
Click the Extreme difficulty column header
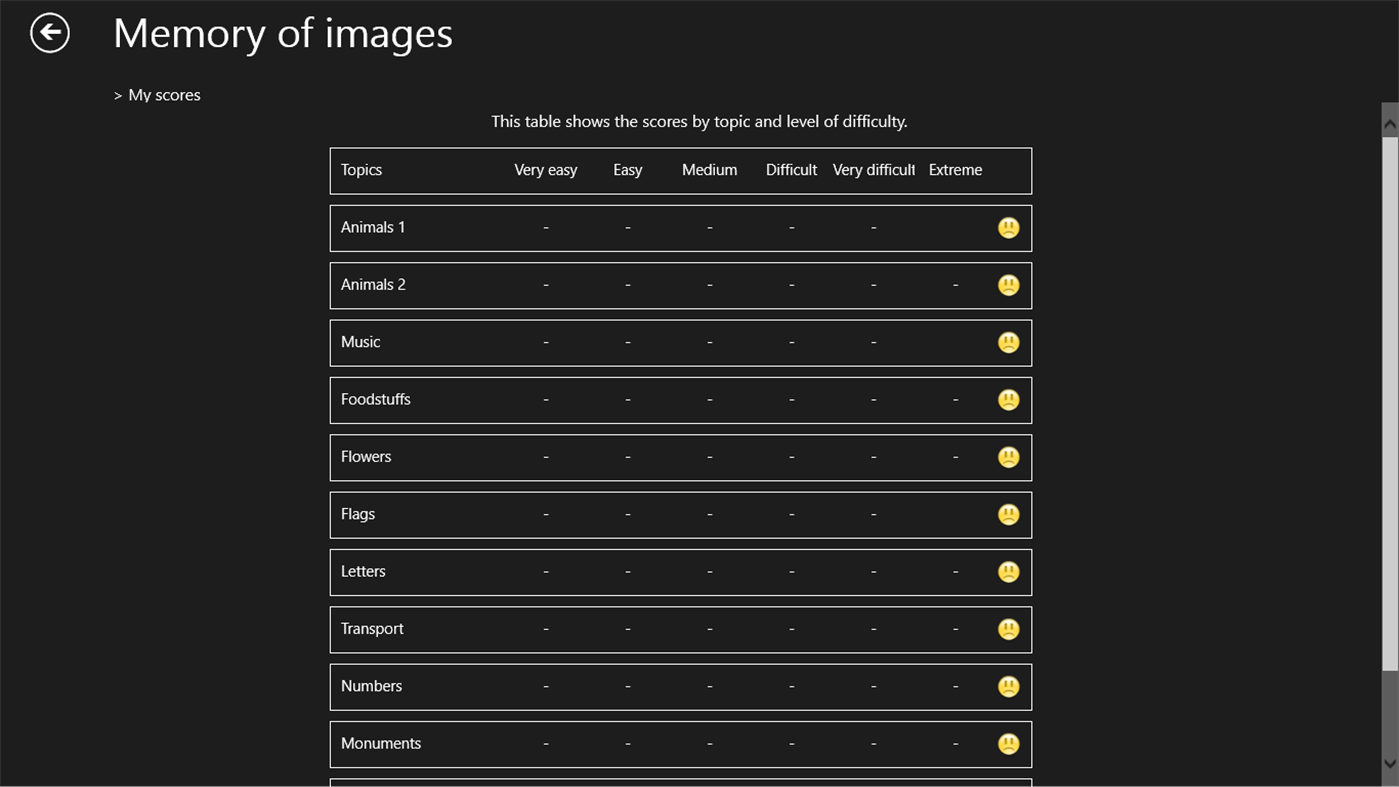coord(954,170)
